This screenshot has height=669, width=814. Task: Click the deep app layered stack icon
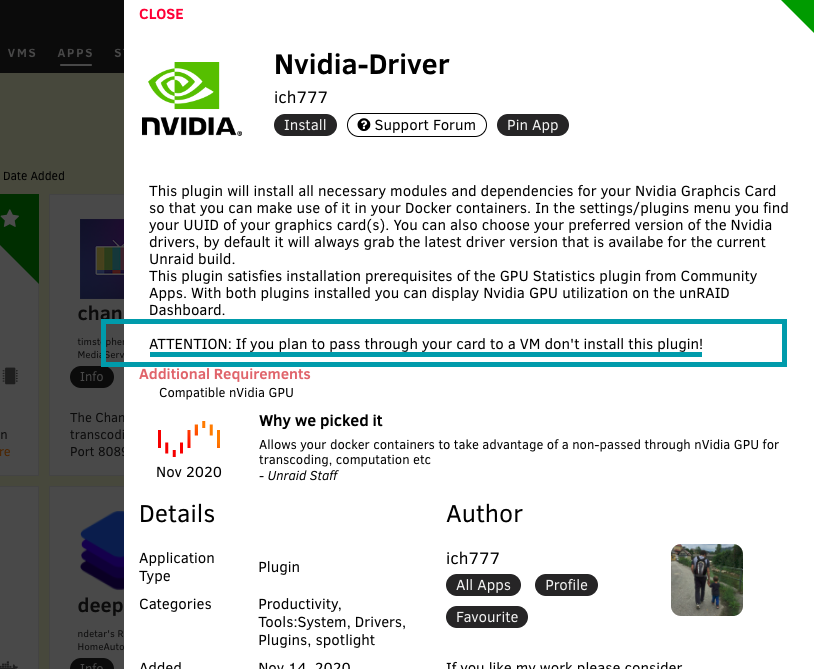[x=103, y=551]
